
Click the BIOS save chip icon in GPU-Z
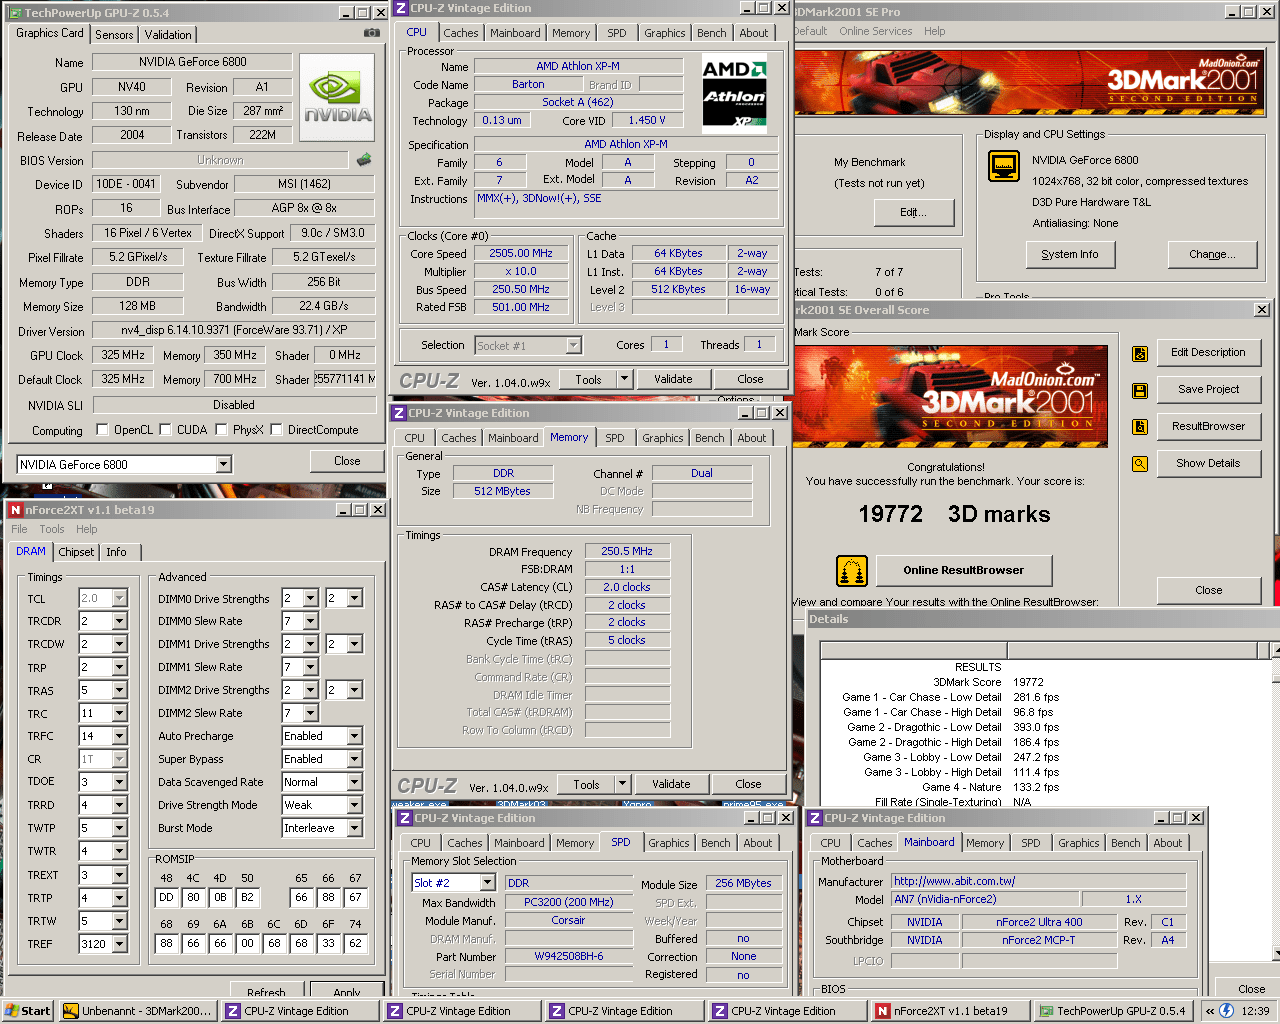[364, 160]
